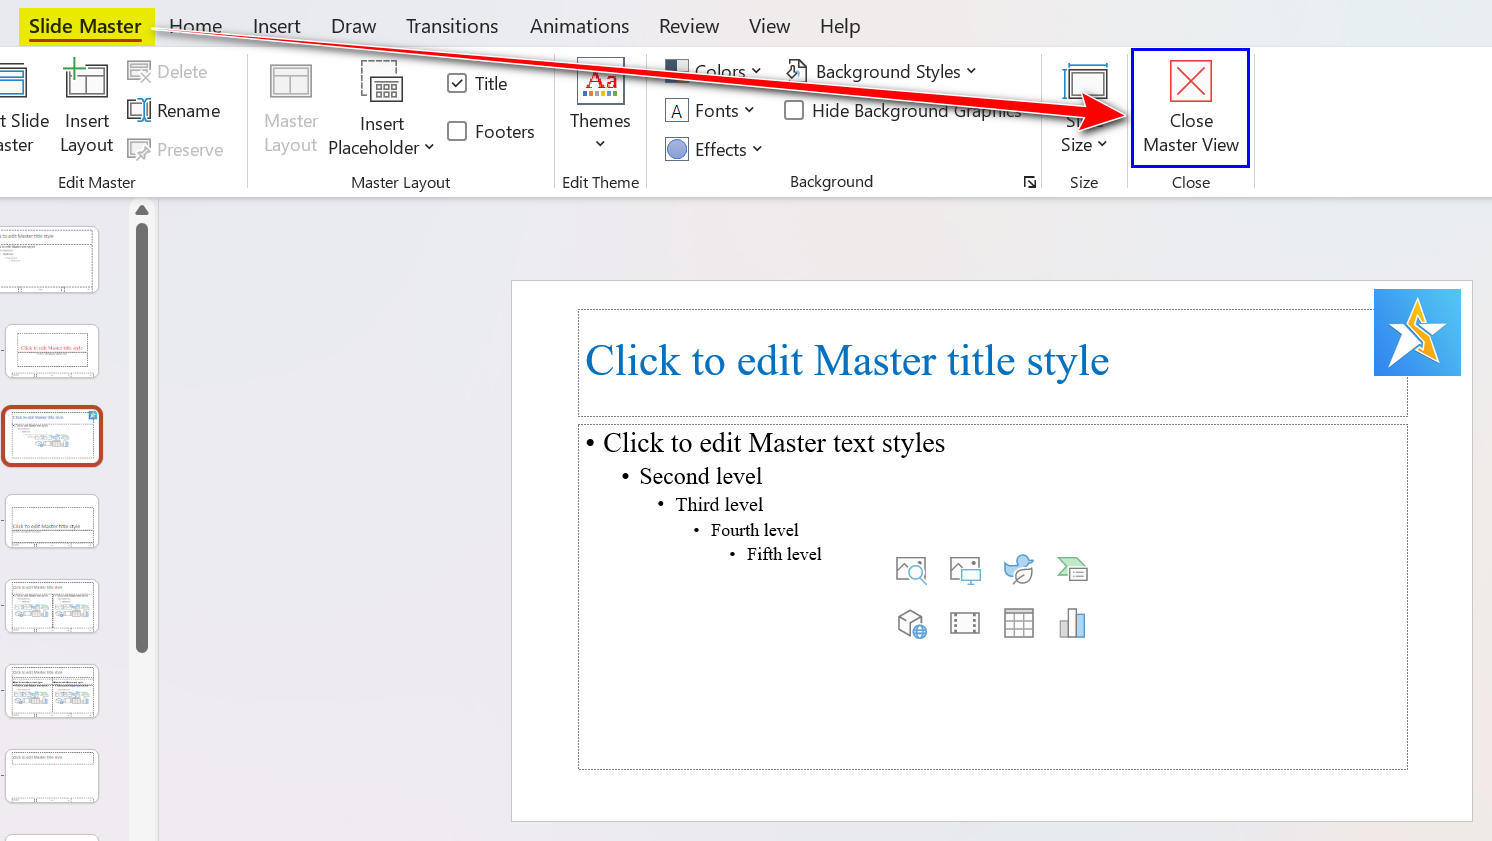Viewport: 1492px width, 841px height.
Task: Click the Close Master View icon
Action: [1190, 82]
